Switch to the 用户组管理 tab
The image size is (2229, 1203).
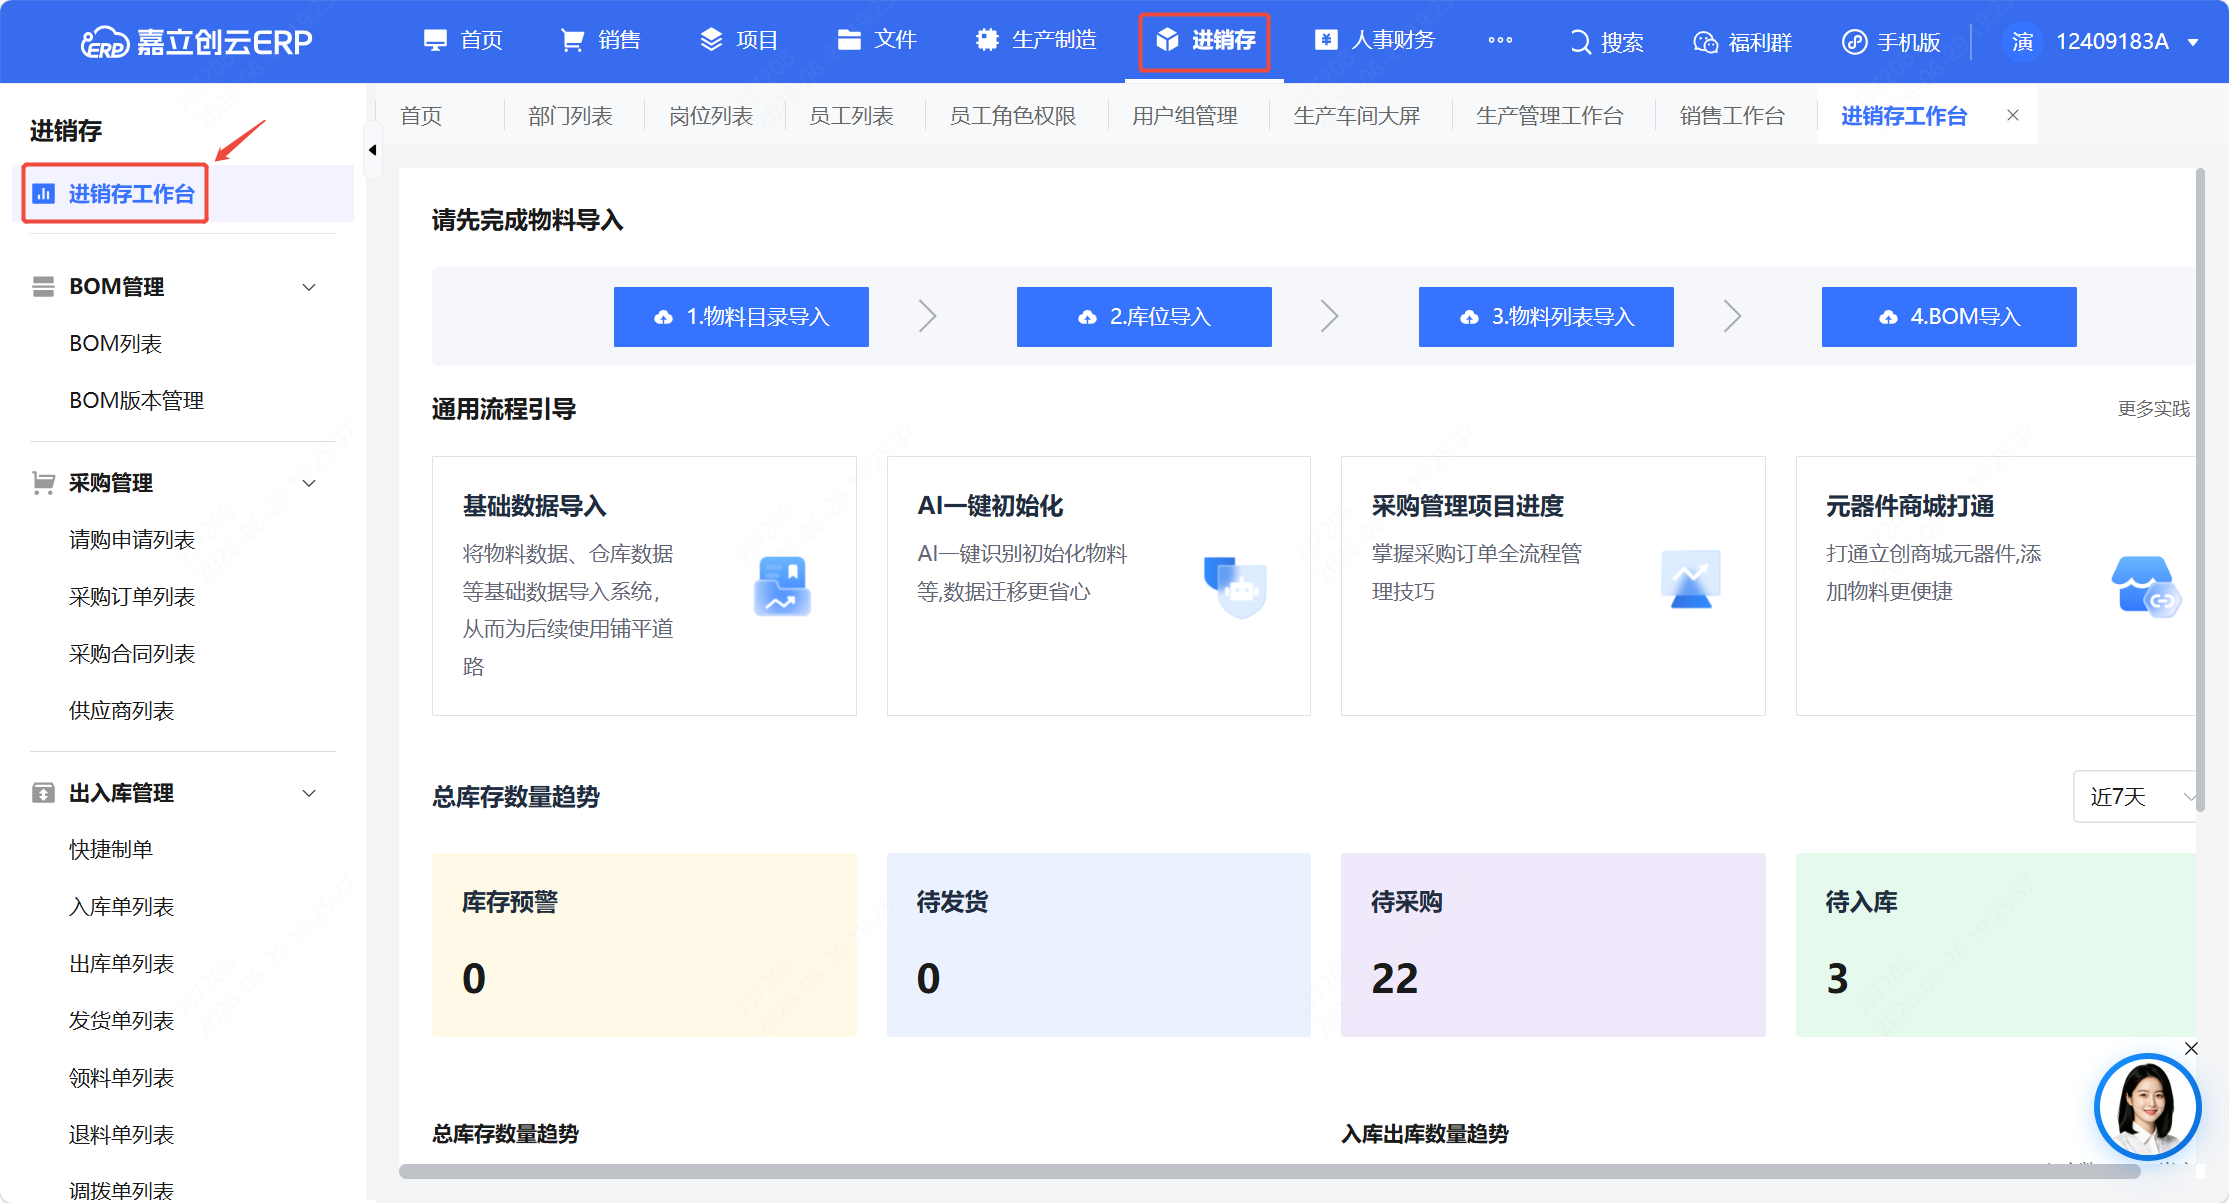(x=1184, y=116)
